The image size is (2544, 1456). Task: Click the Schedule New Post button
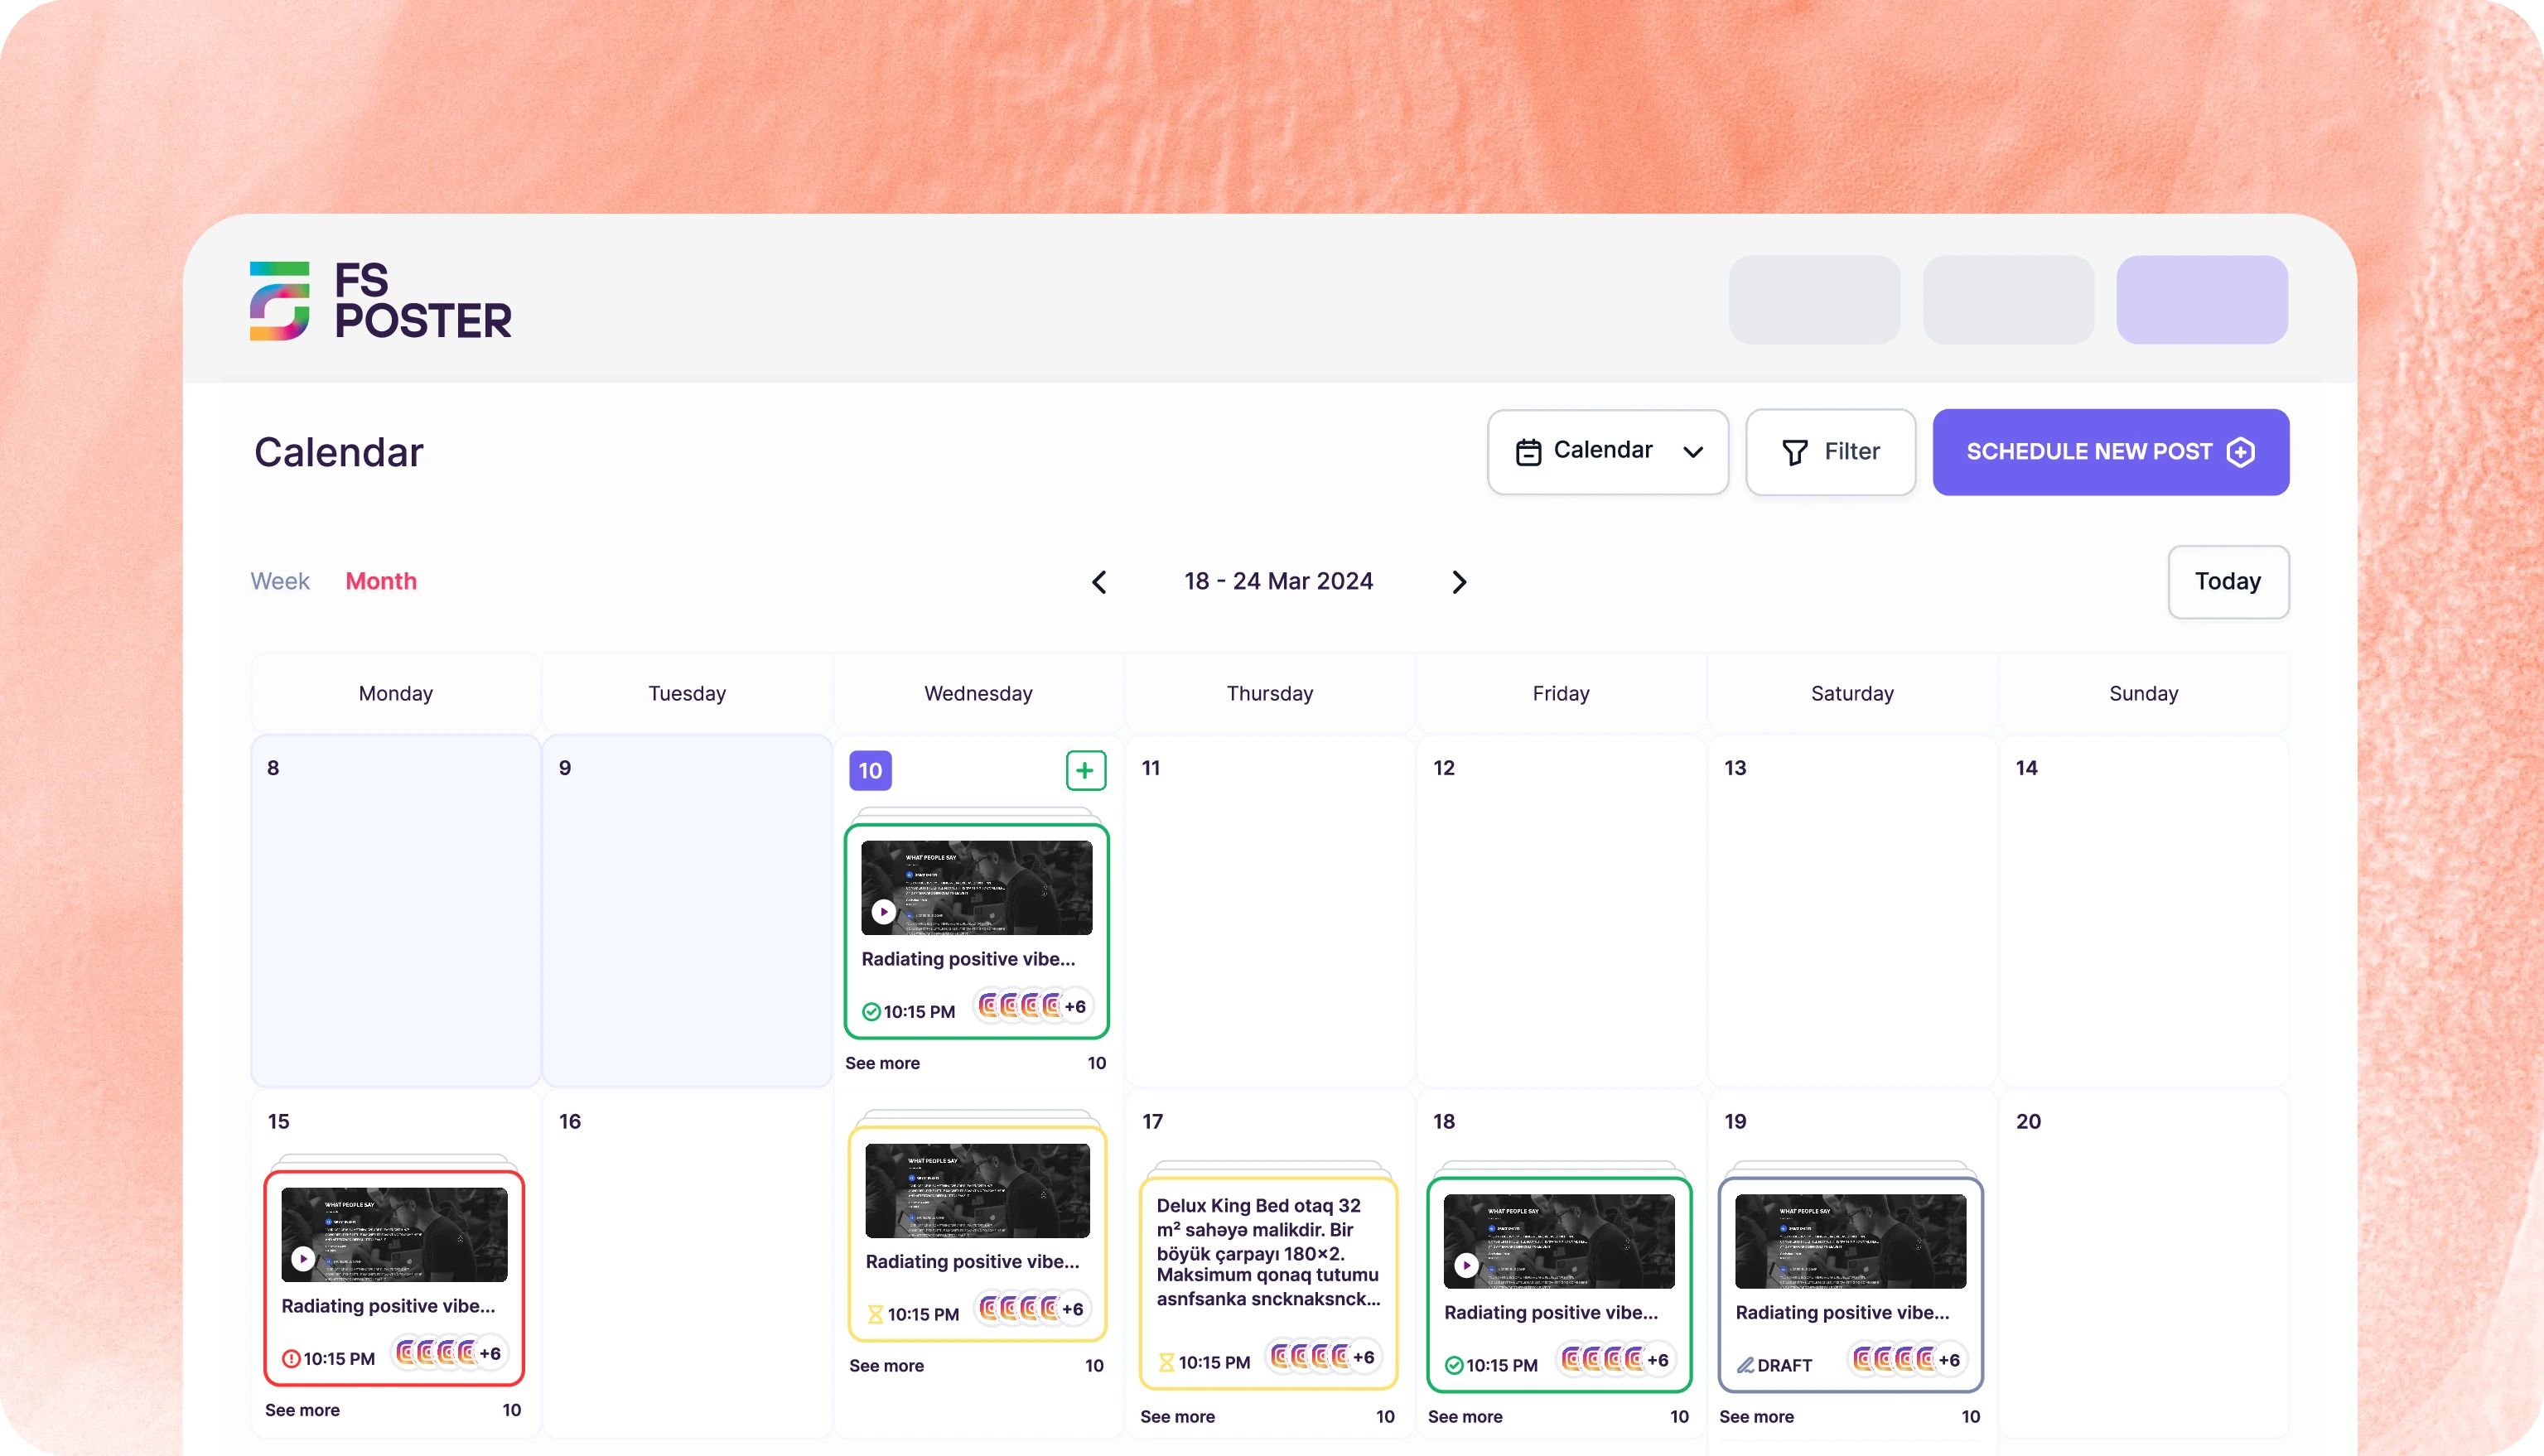click(x=2110, y=451)
